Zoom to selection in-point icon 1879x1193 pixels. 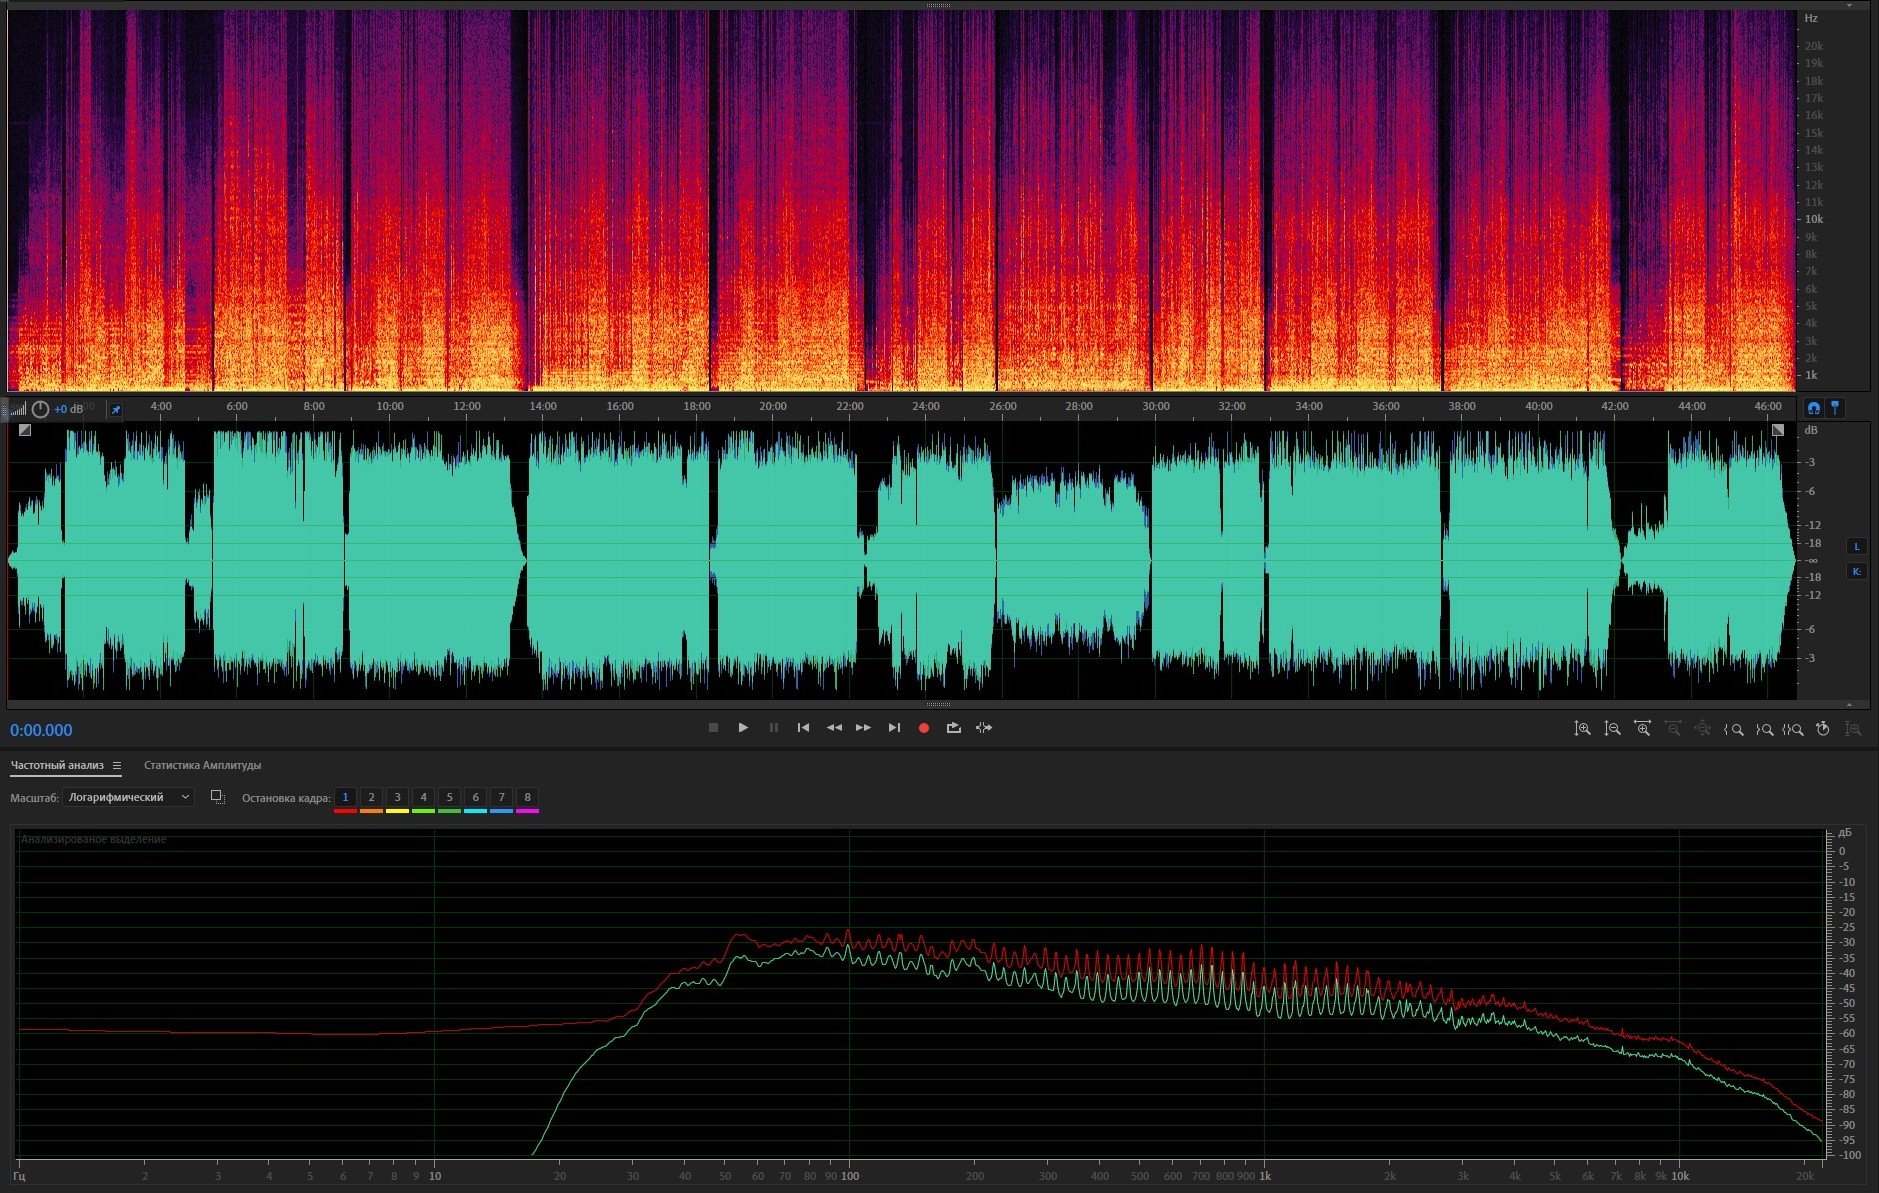click(x=1734, y=729)
